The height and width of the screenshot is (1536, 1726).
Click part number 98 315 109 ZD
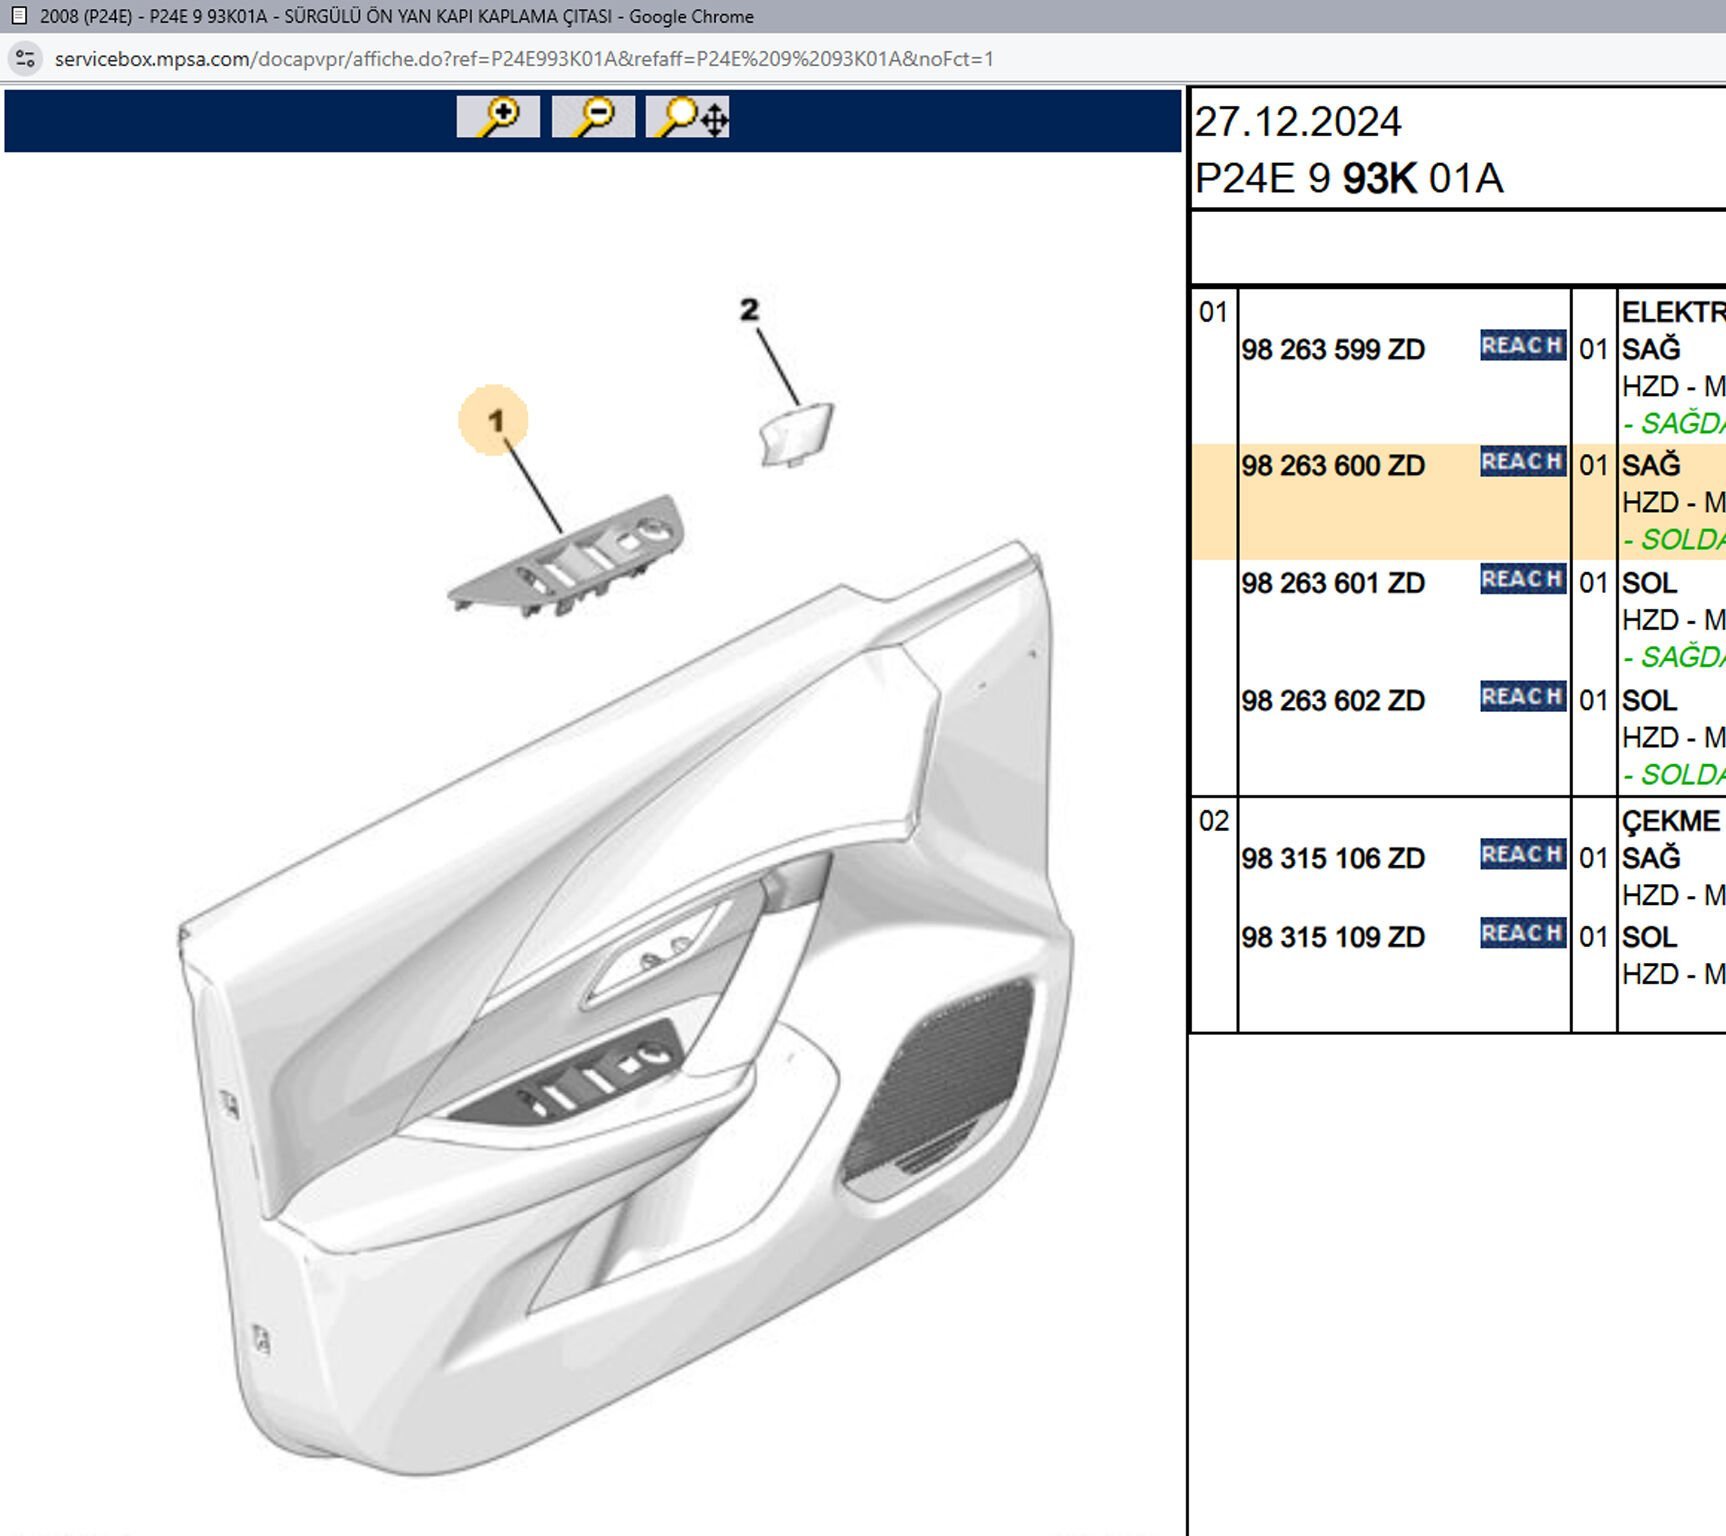[1332, 938]
